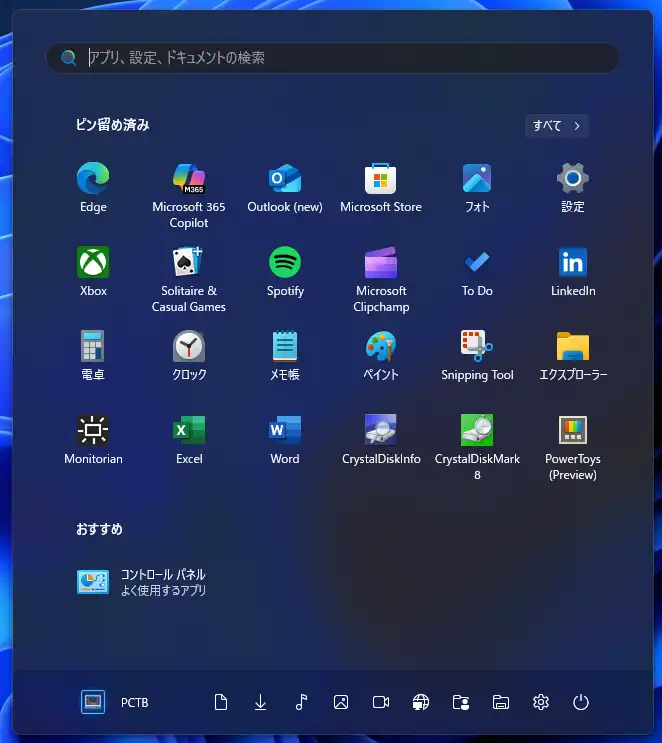Open Network from bottom bar
Viewport: 662px width, 743px height.
point(421,702)
